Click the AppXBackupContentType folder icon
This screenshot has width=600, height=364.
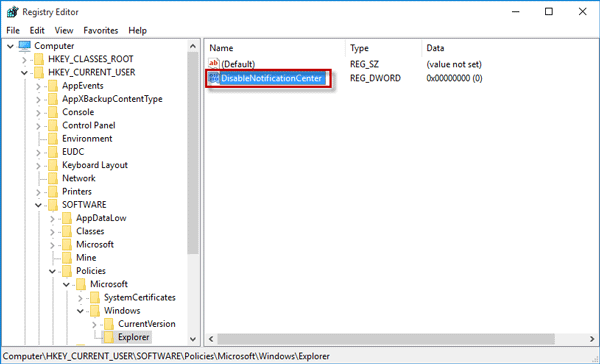click(x=53, y=99)
